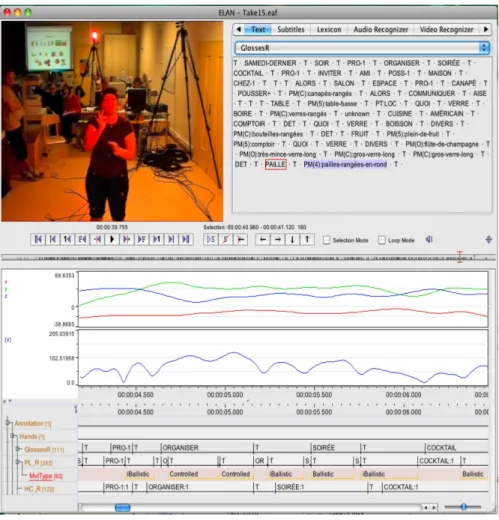Go to previous annotation with left arrow
499x520 pixels.
click(x=263, y=239)
